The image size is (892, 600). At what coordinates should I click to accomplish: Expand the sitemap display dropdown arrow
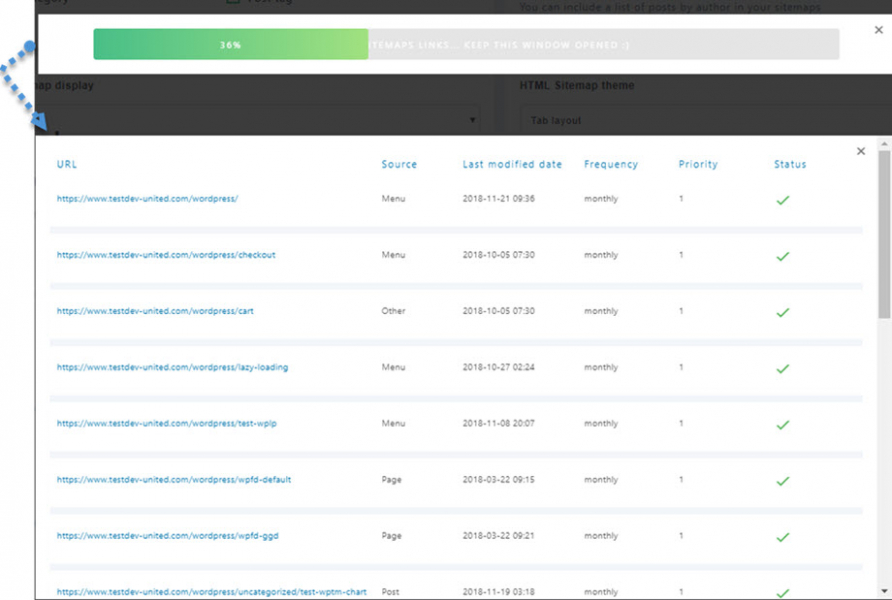tap(472, 121)
